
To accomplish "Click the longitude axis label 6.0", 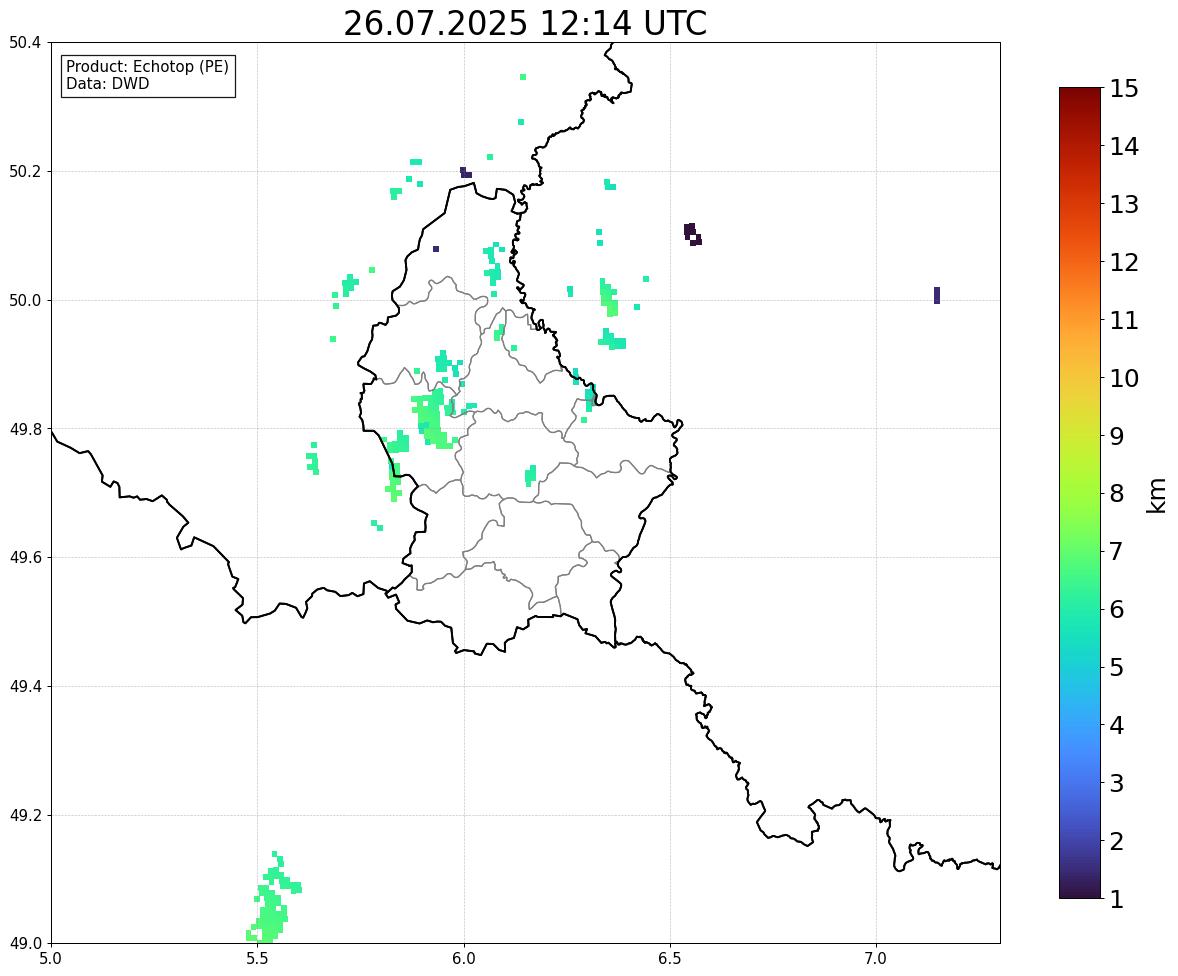I will coord(464,959).
